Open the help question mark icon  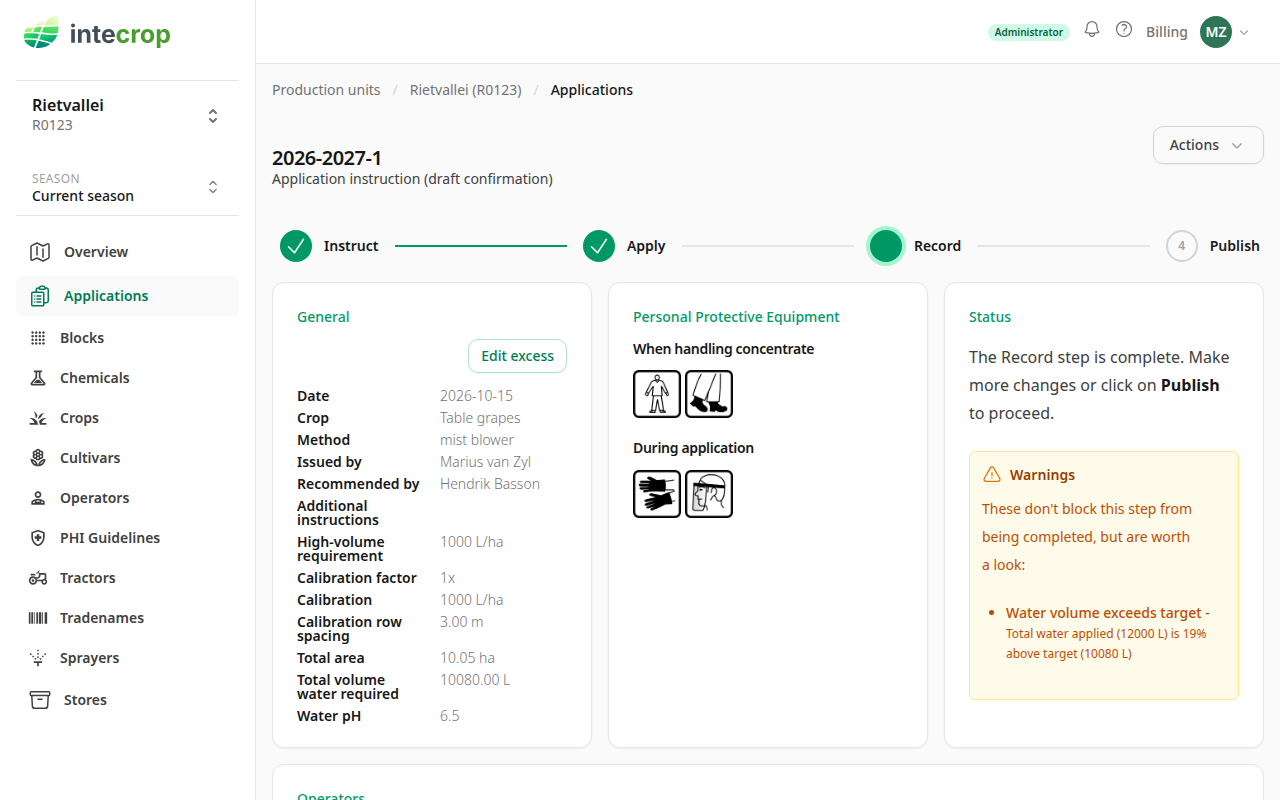(1124, 30)
